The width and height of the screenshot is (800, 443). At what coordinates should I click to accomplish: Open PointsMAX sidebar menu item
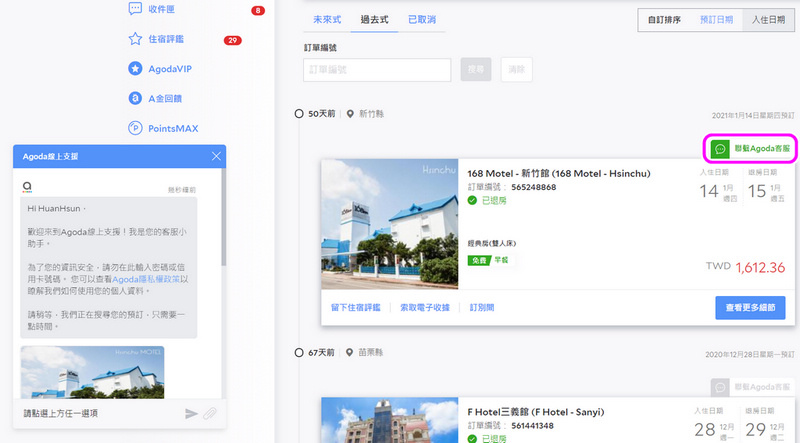point(173,129)
